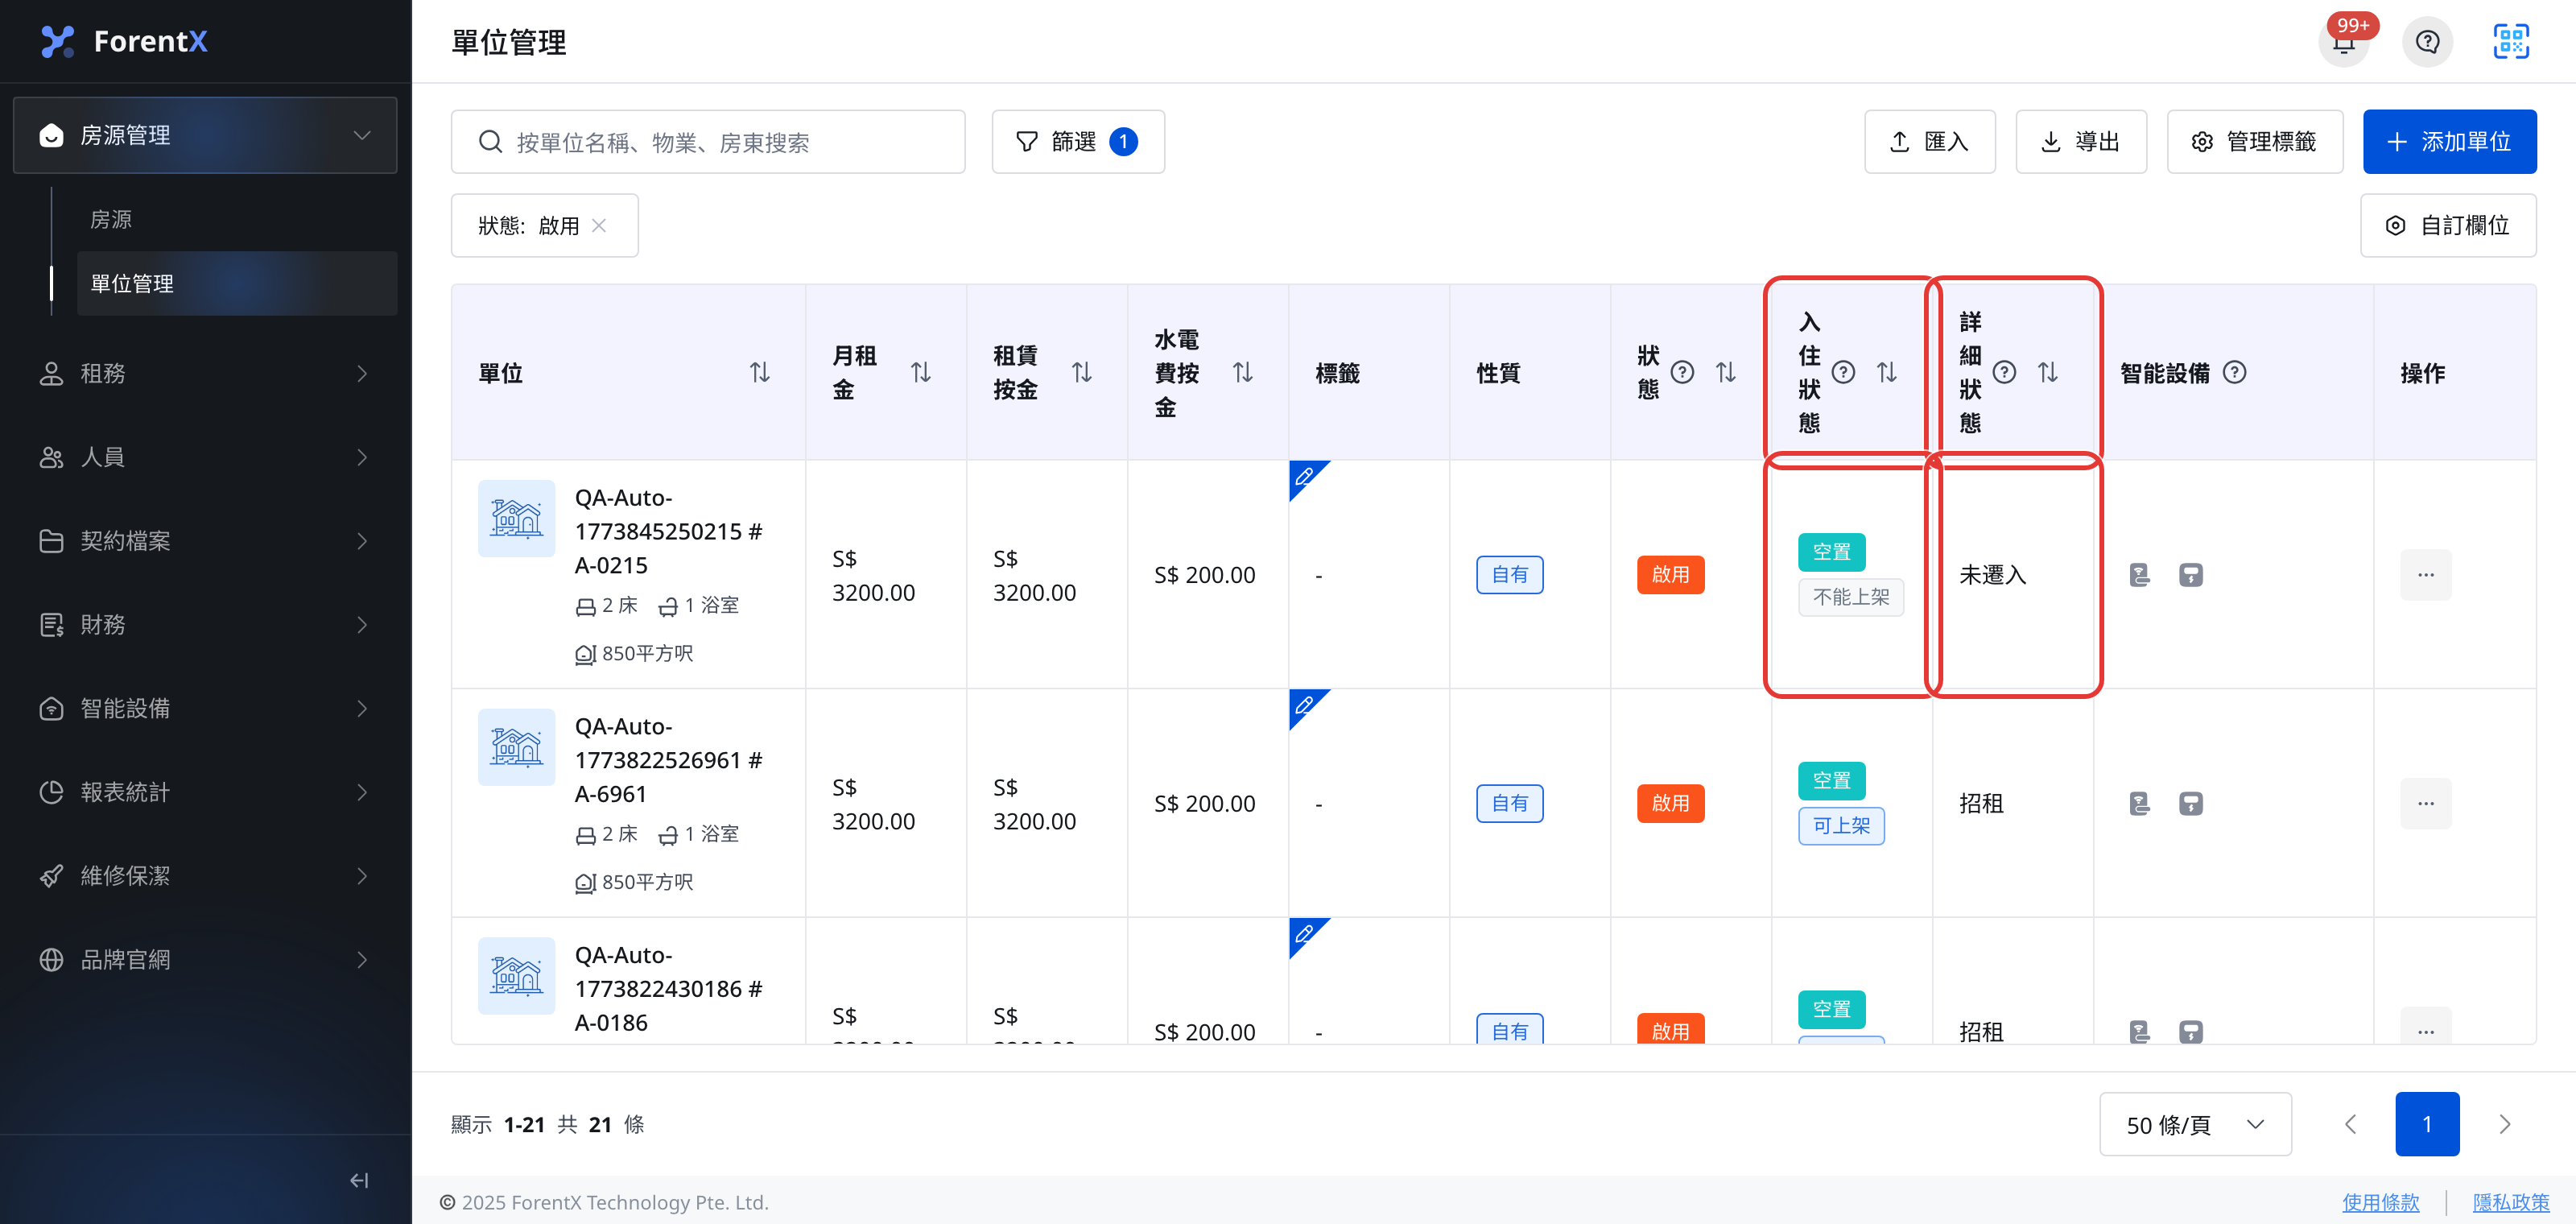Click the 導出 export button
This screenshot has width=2576, height=1224.
point(2080,142)
